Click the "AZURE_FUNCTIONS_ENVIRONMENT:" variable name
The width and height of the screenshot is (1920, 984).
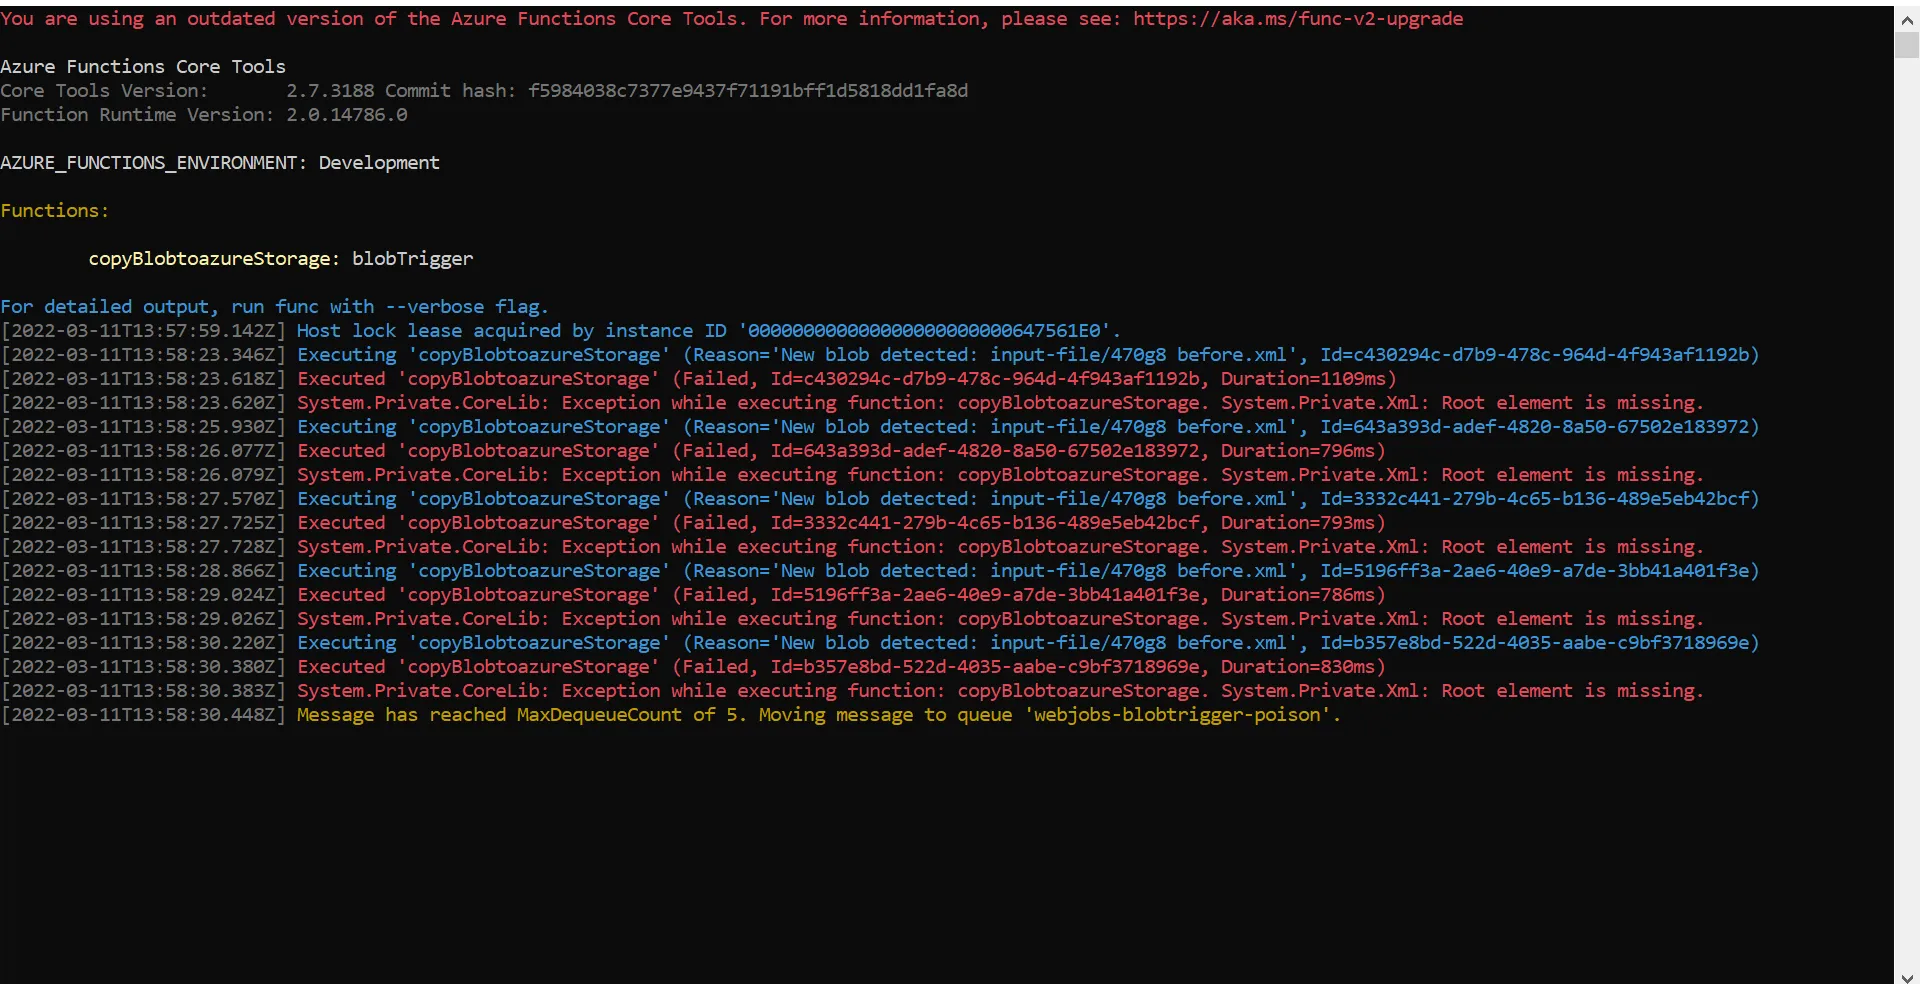(154, 163)
